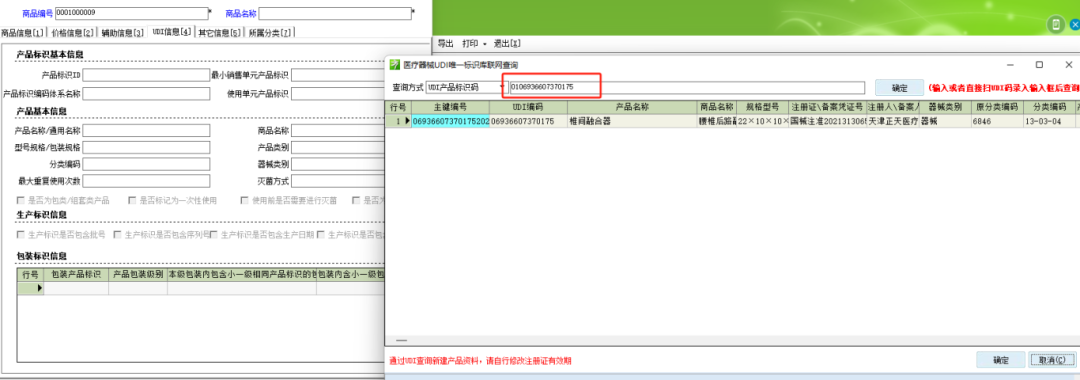Image resolution: width=1080 pixels, height=380 pixels.
Task: Click the row pointer in 包装标识信息 grid
Action: coord(30,289)
